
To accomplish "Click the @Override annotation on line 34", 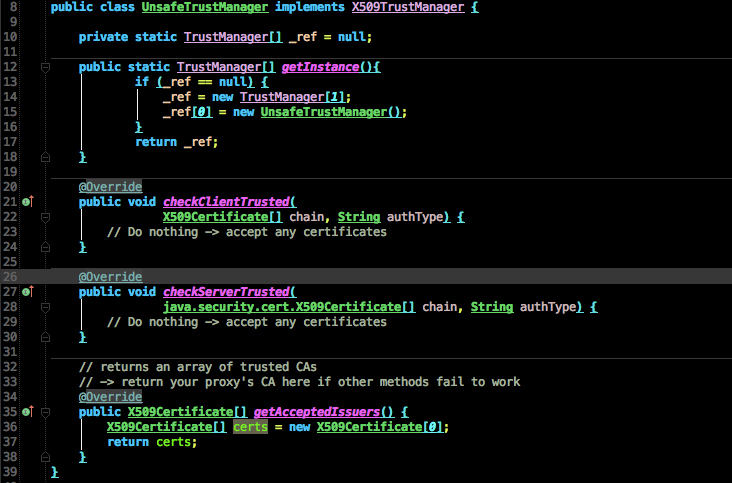I will tap(110, 397).
